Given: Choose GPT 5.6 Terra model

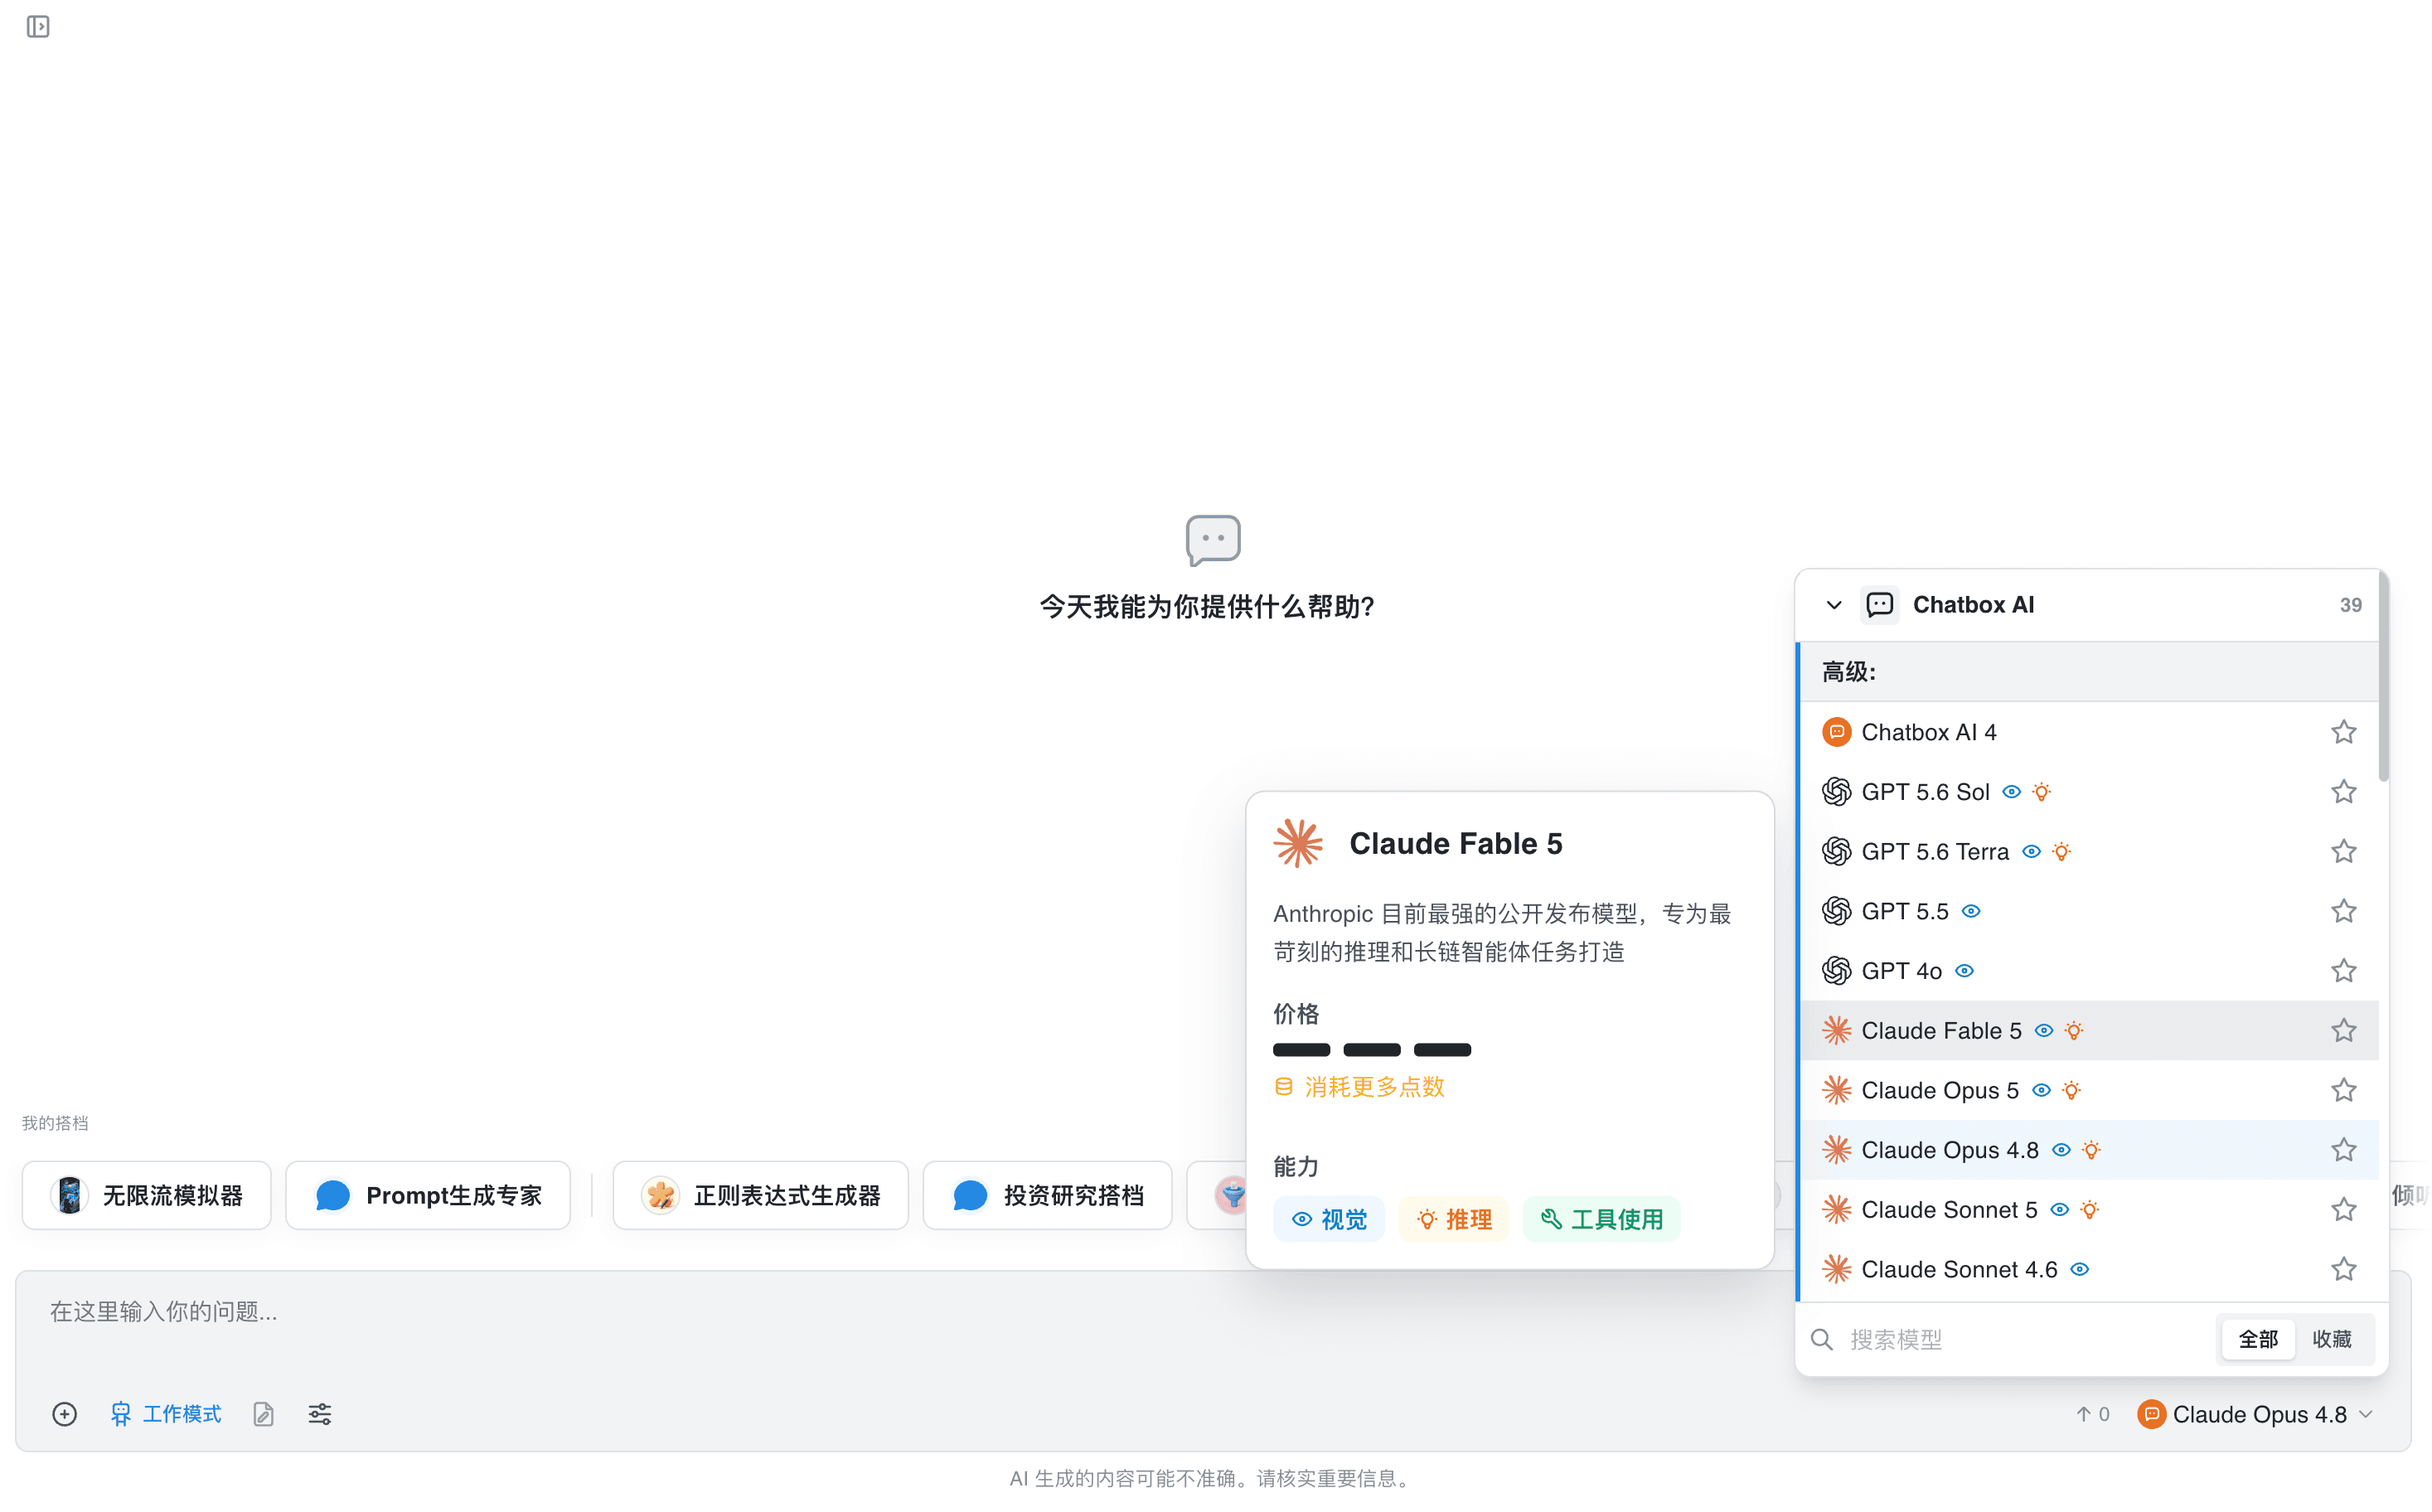Looking at the screenshot, I should 2090,852.
